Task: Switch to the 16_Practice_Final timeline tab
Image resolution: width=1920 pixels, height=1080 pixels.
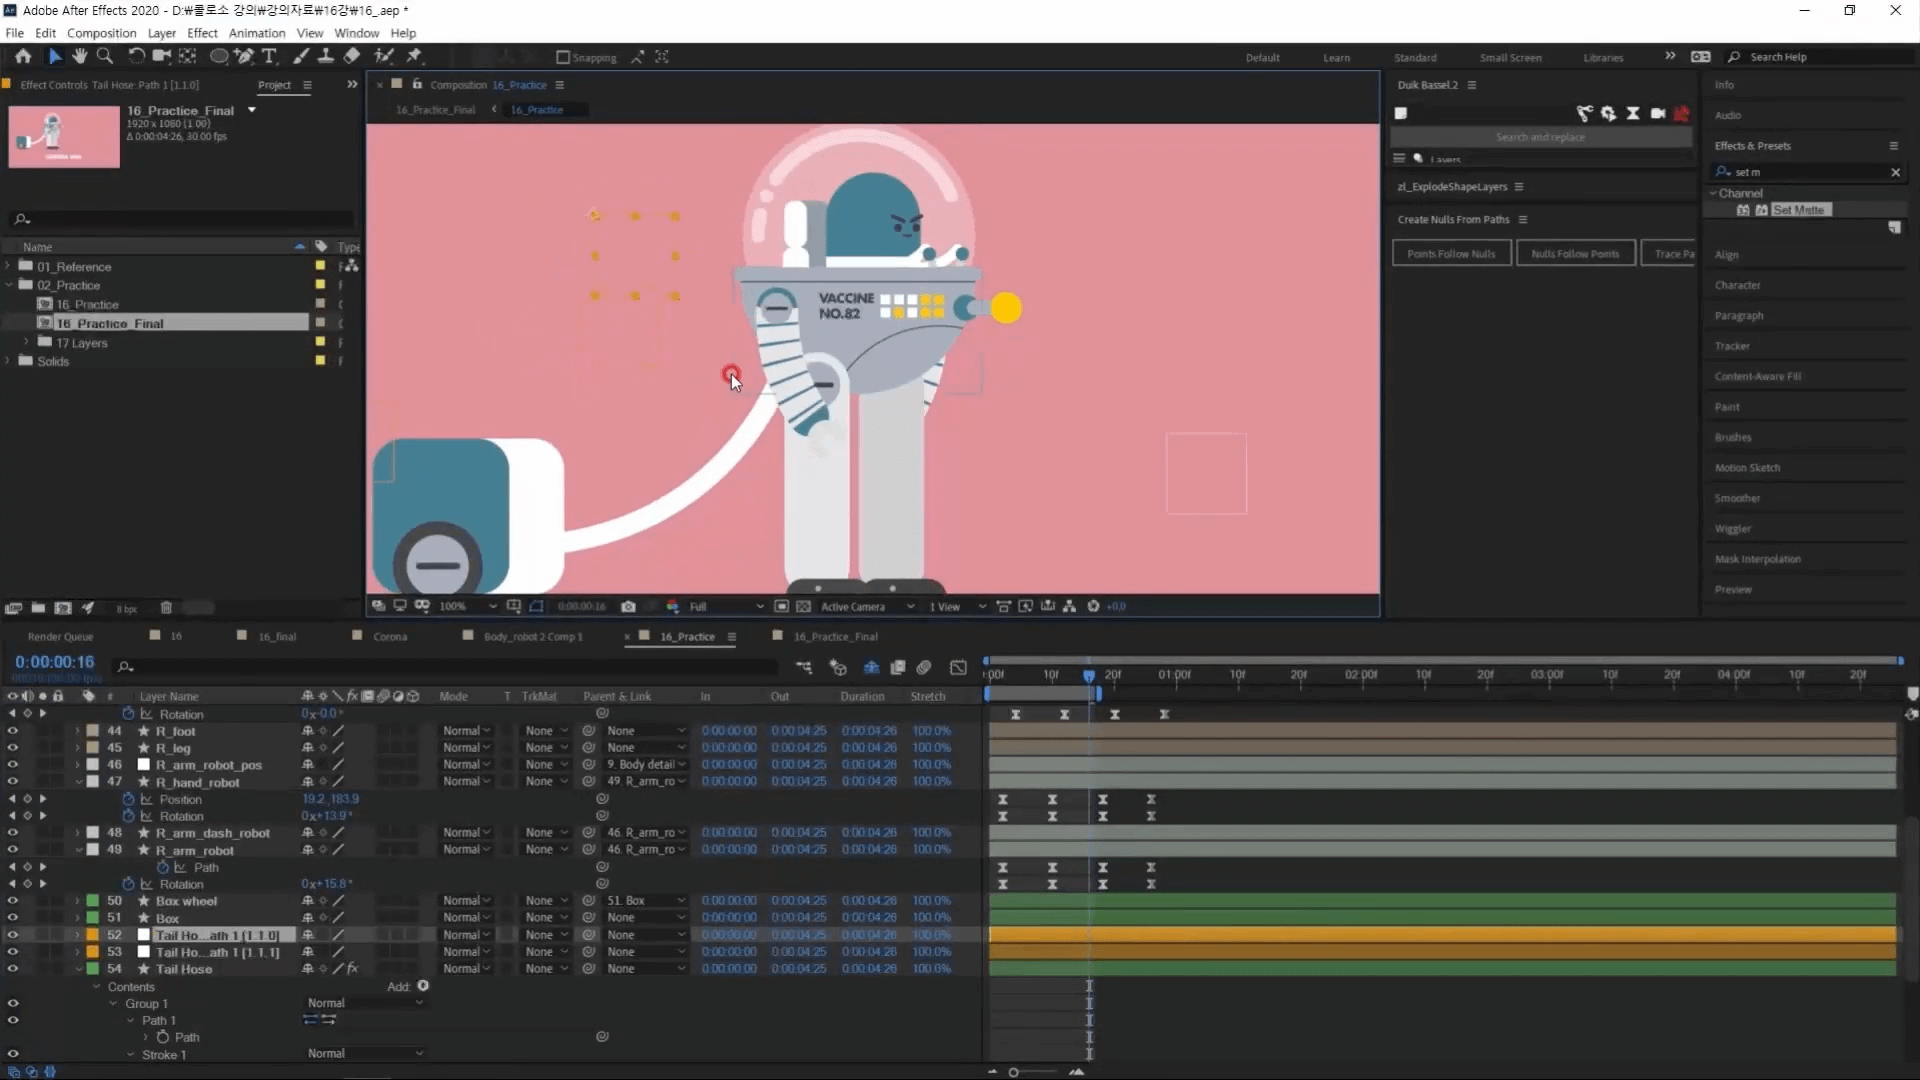Action: pos(834,636)
